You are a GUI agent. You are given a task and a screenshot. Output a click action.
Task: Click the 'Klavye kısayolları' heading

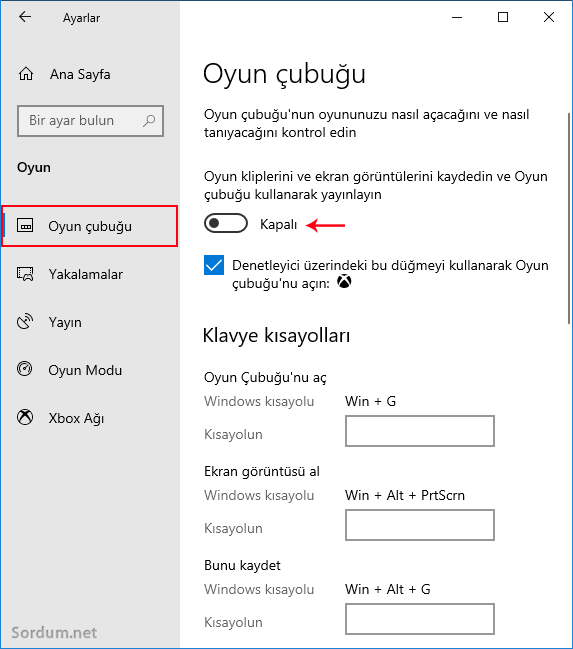276,336
